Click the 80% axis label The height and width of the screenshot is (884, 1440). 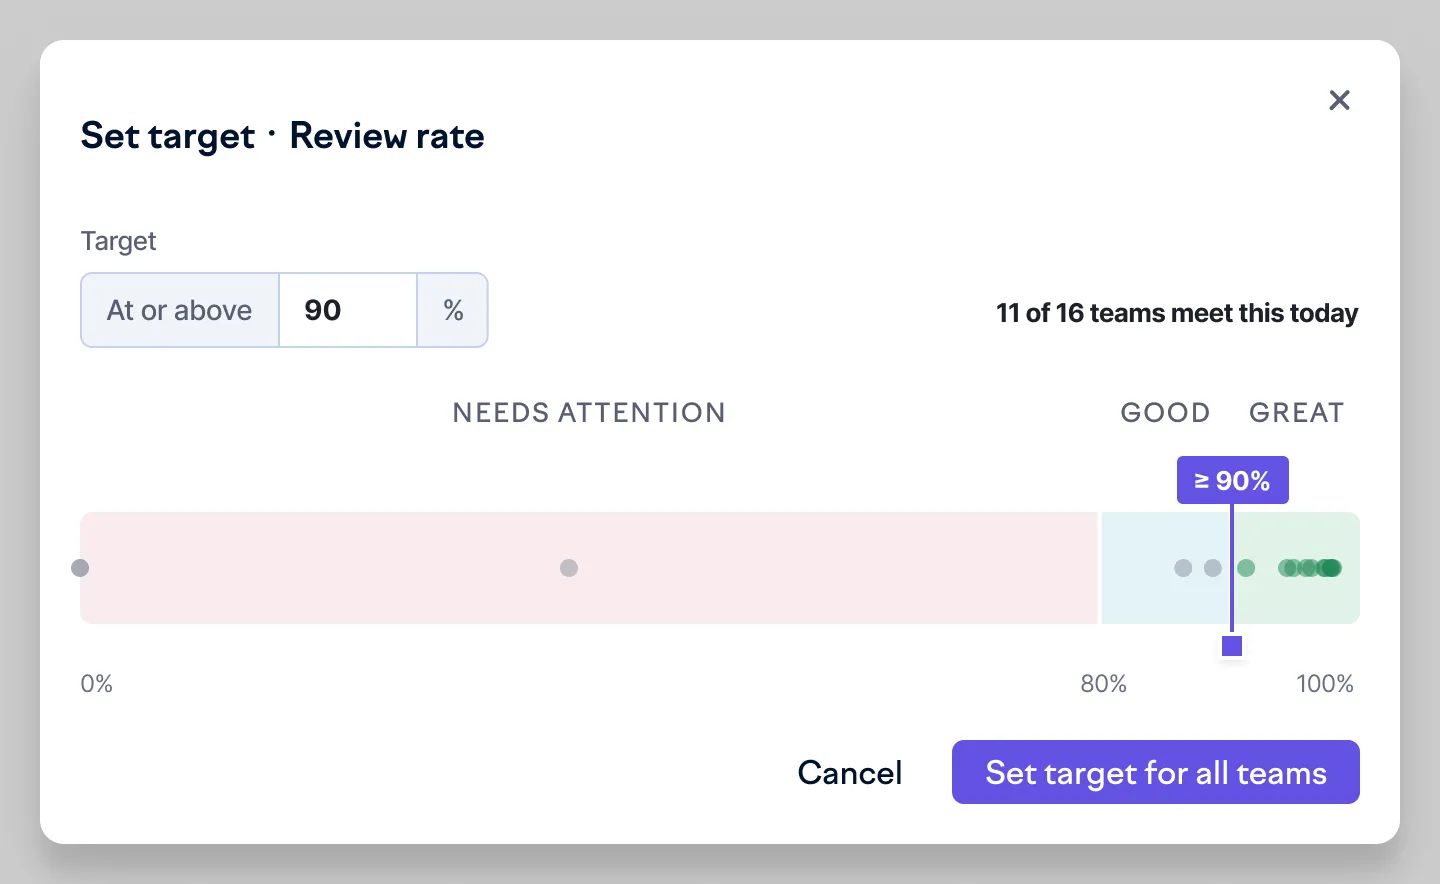tap(1103, 684)
